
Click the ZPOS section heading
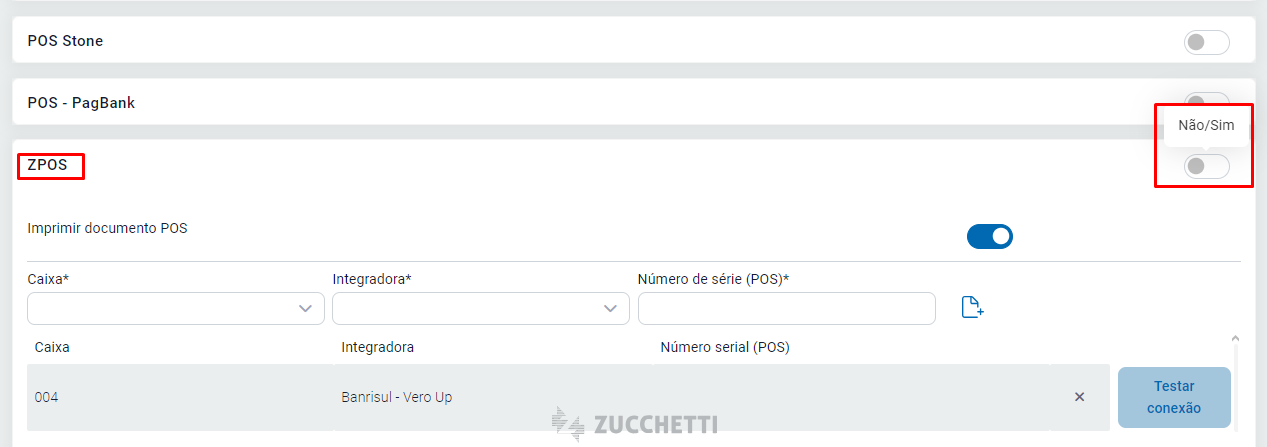(48, 166)
